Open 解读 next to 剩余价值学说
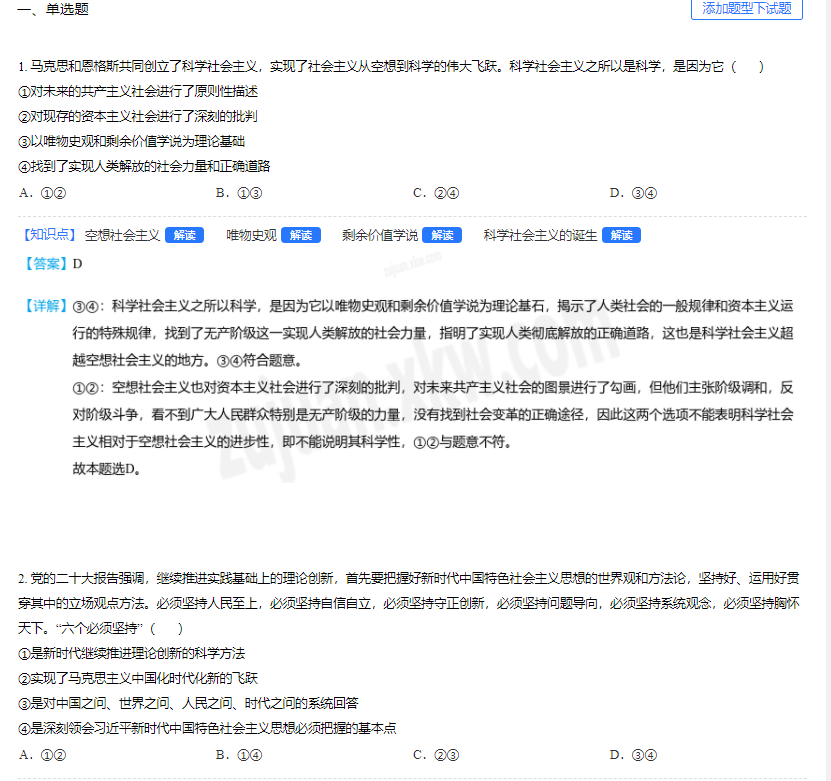This screenshot has width=831, height=781. (441, 236)
